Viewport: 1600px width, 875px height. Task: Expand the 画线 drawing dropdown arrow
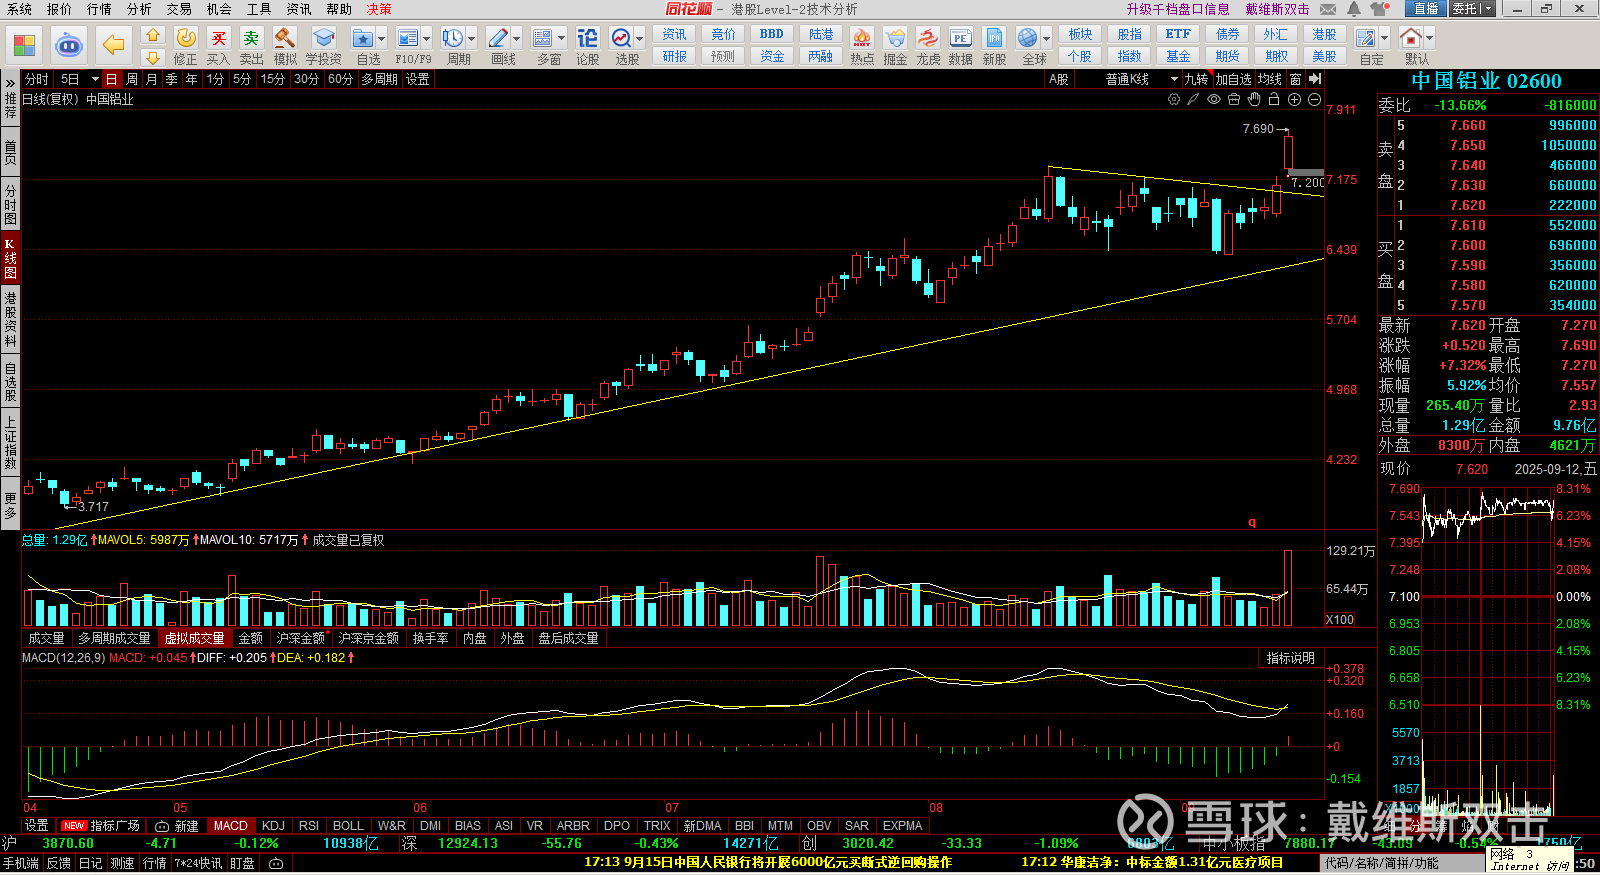click(517, 39)
